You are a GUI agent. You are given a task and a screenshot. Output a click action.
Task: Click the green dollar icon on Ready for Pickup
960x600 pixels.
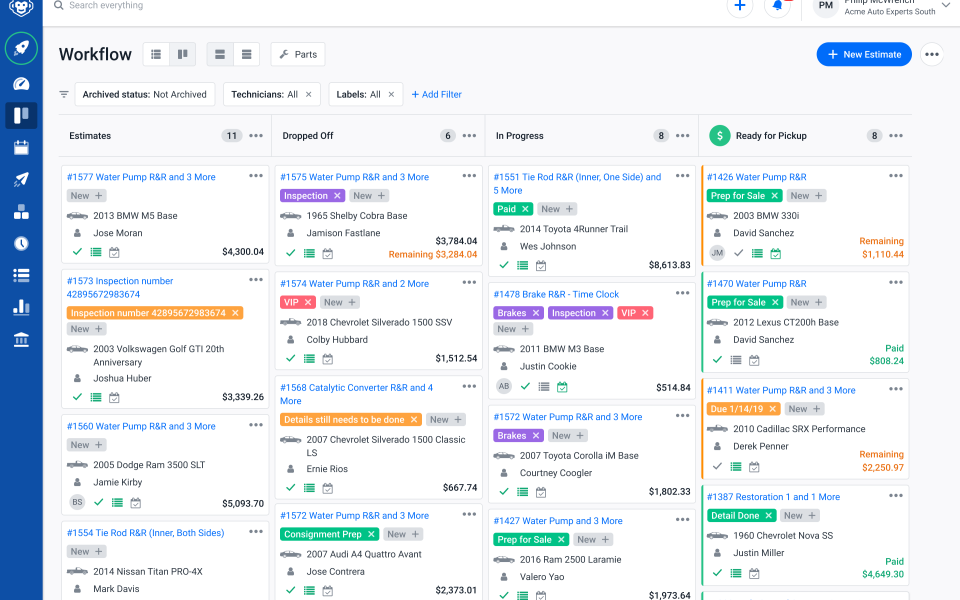(x=719, y=136)
